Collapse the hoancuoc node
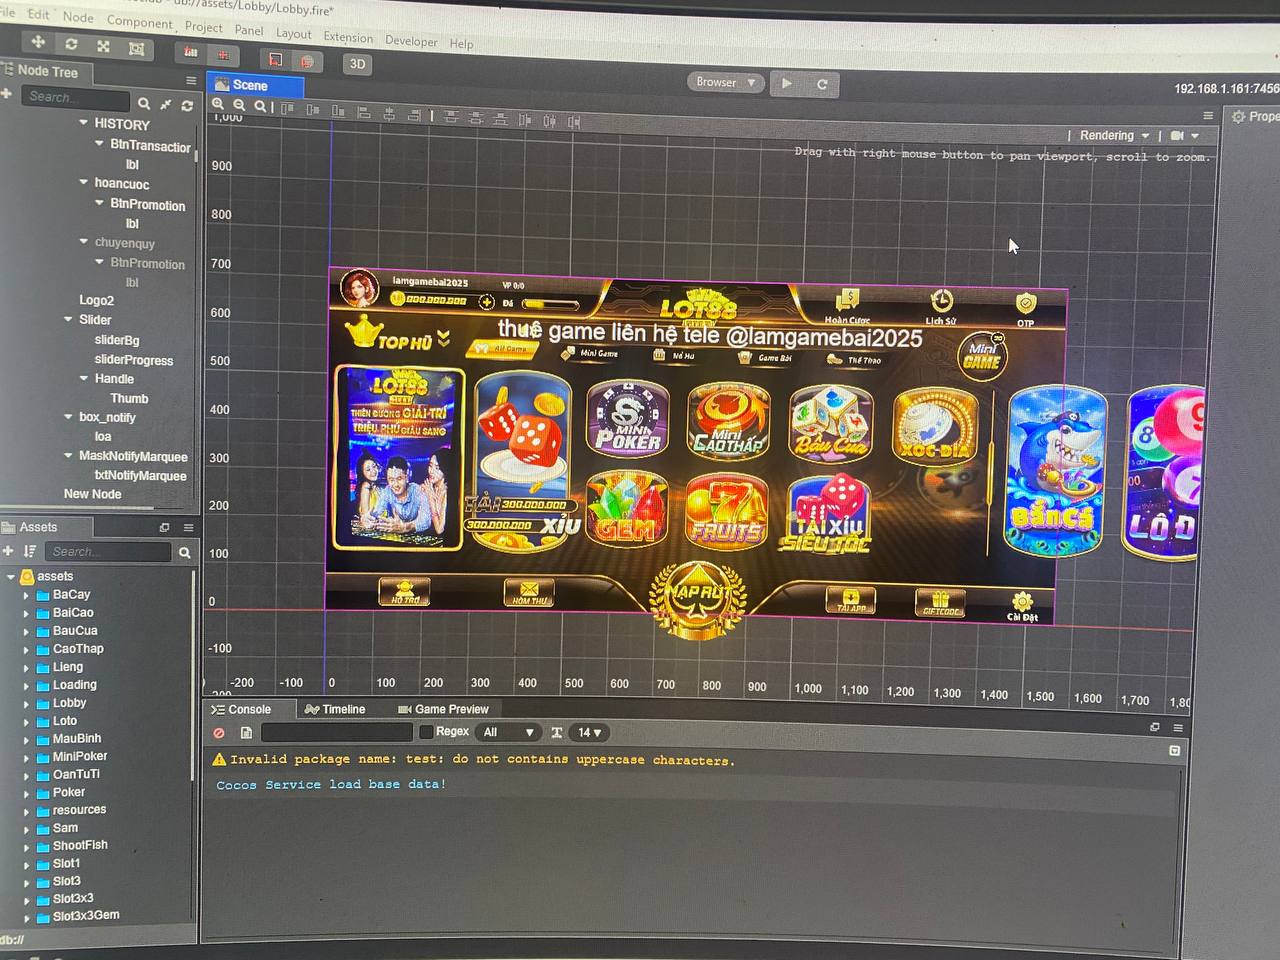Viewport: 1280px width, 960px height. tap(83, 182)
